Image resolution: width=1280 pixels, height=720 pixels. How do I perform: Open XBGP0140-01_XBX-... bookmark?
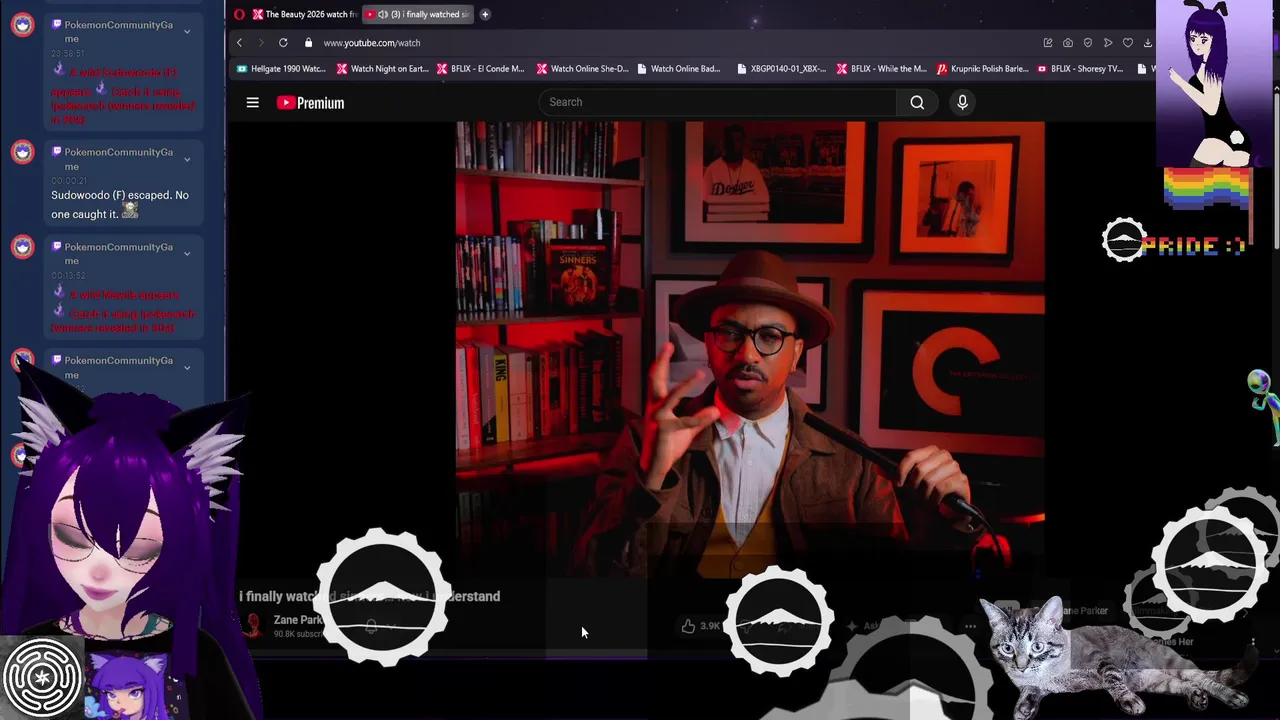[781, 69]
